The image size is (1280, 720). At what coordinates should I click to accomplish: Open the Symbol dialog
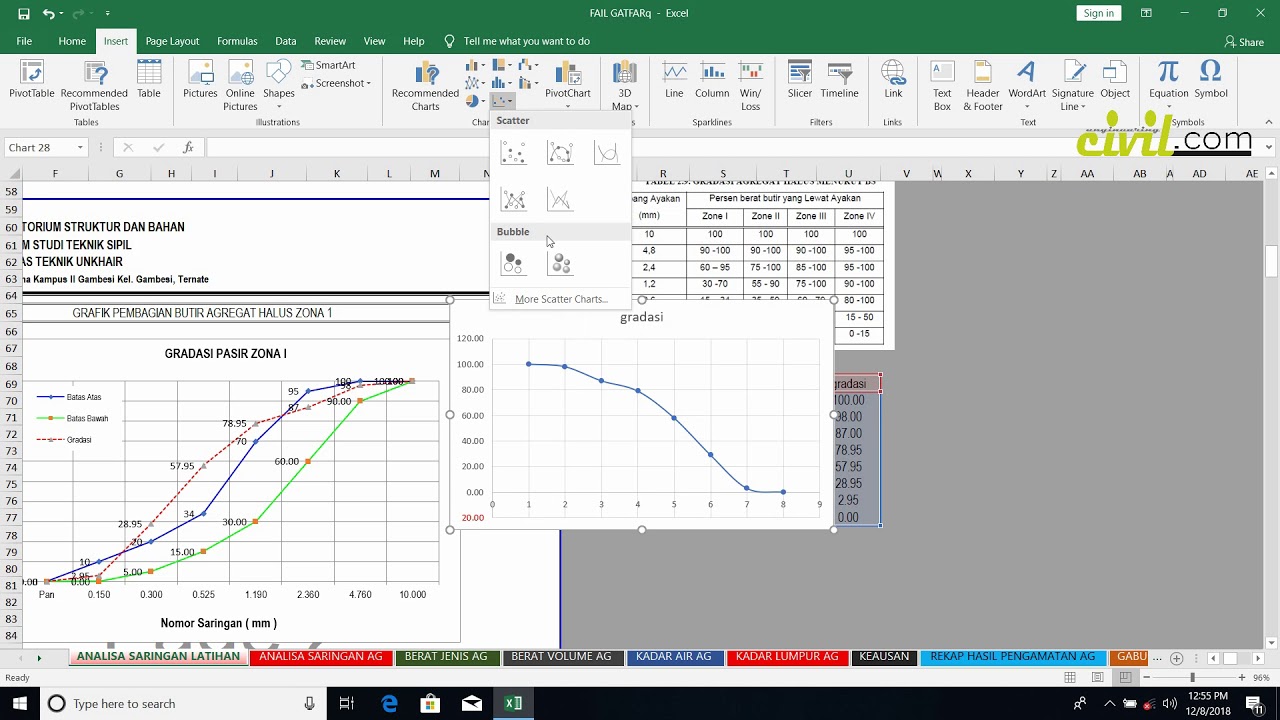coord(1210,80)
